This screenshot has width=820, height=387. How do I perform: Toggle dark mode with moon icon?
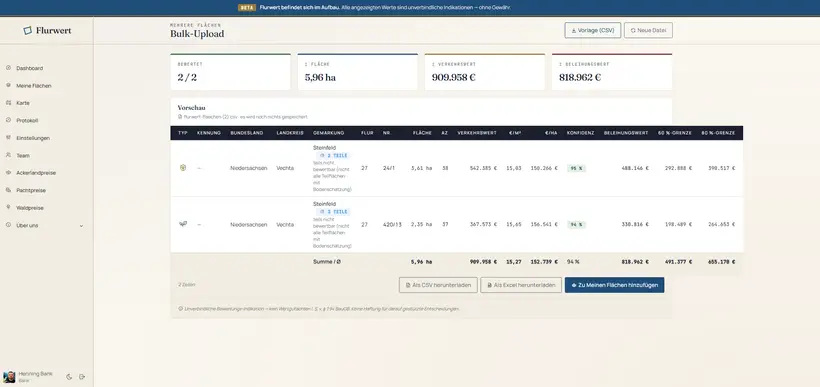[69, 377]
